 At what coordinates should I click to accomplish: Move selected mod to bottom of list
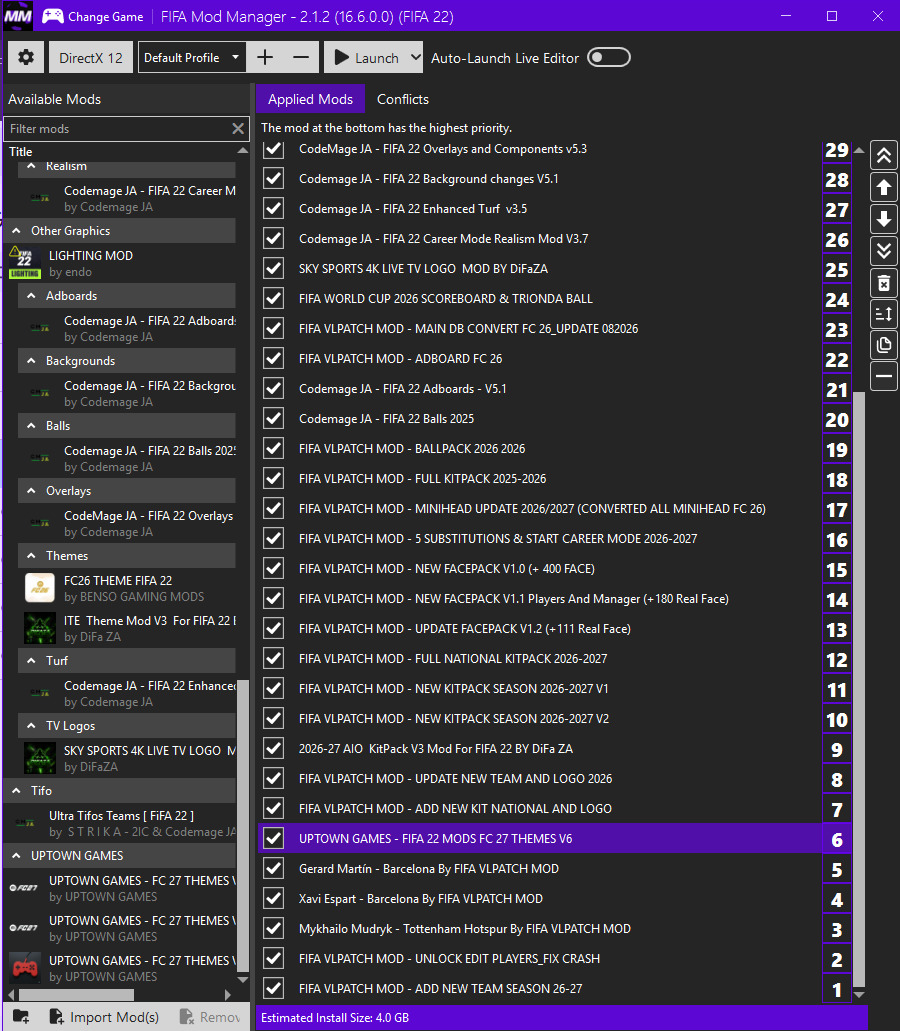tap(884, 251)
